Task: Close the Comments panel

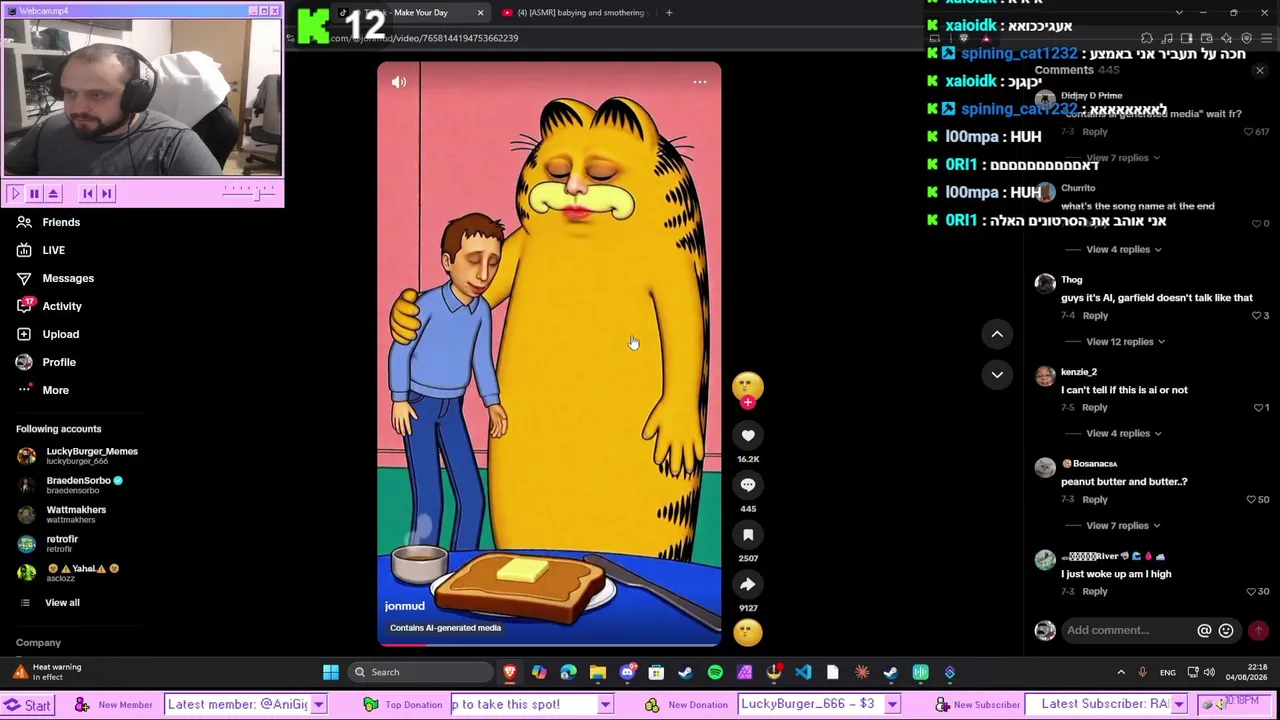Action: (x=1260, y=70)
